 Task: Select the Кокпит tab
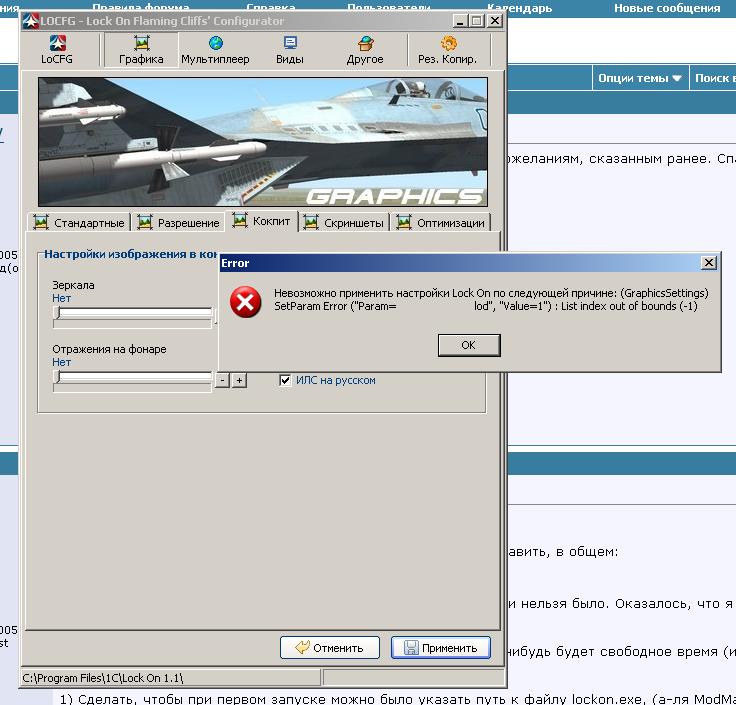click(262, 221)
